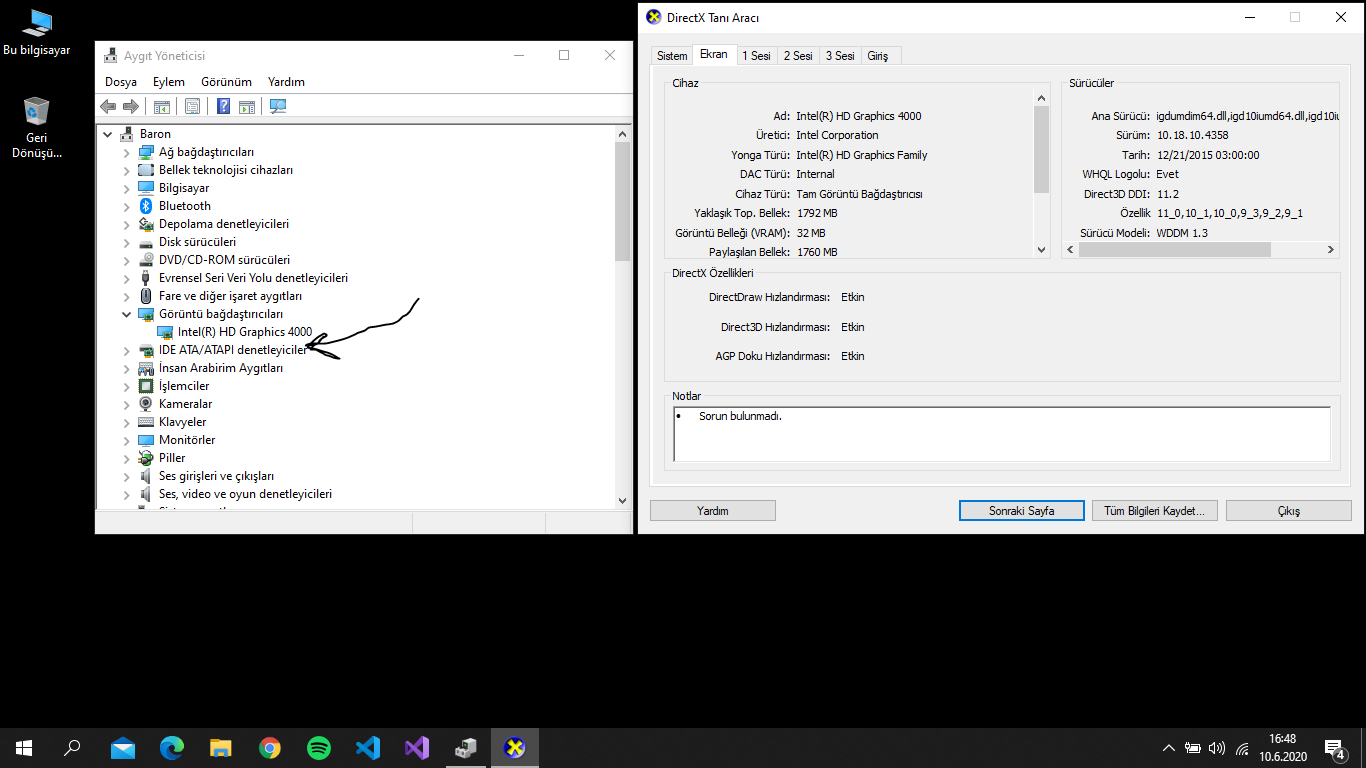Switch to the Device Manager taskbar icon
Image resolution: width=1366 pixels, height=768 pixels.
466,747
